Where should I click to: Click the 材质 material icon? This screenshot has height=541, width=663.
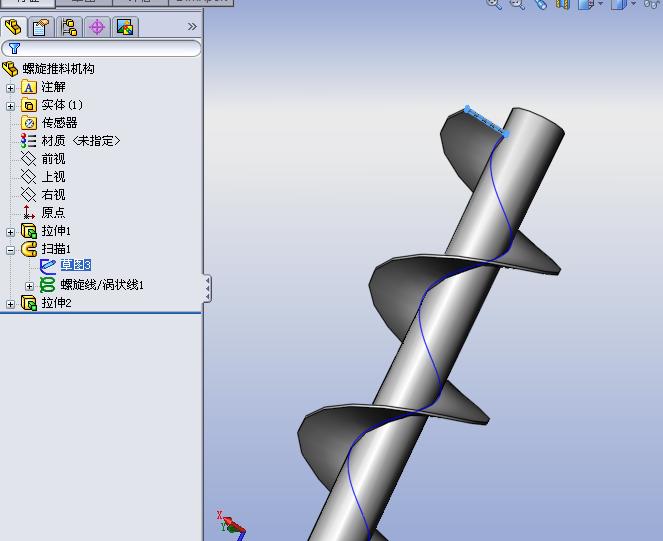[x=29, y=141]
